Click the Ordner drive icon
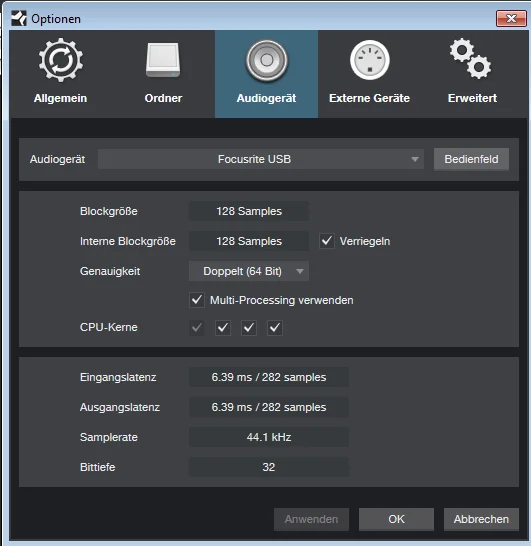Viewport: 531px width, 546px height. point(163,60)
